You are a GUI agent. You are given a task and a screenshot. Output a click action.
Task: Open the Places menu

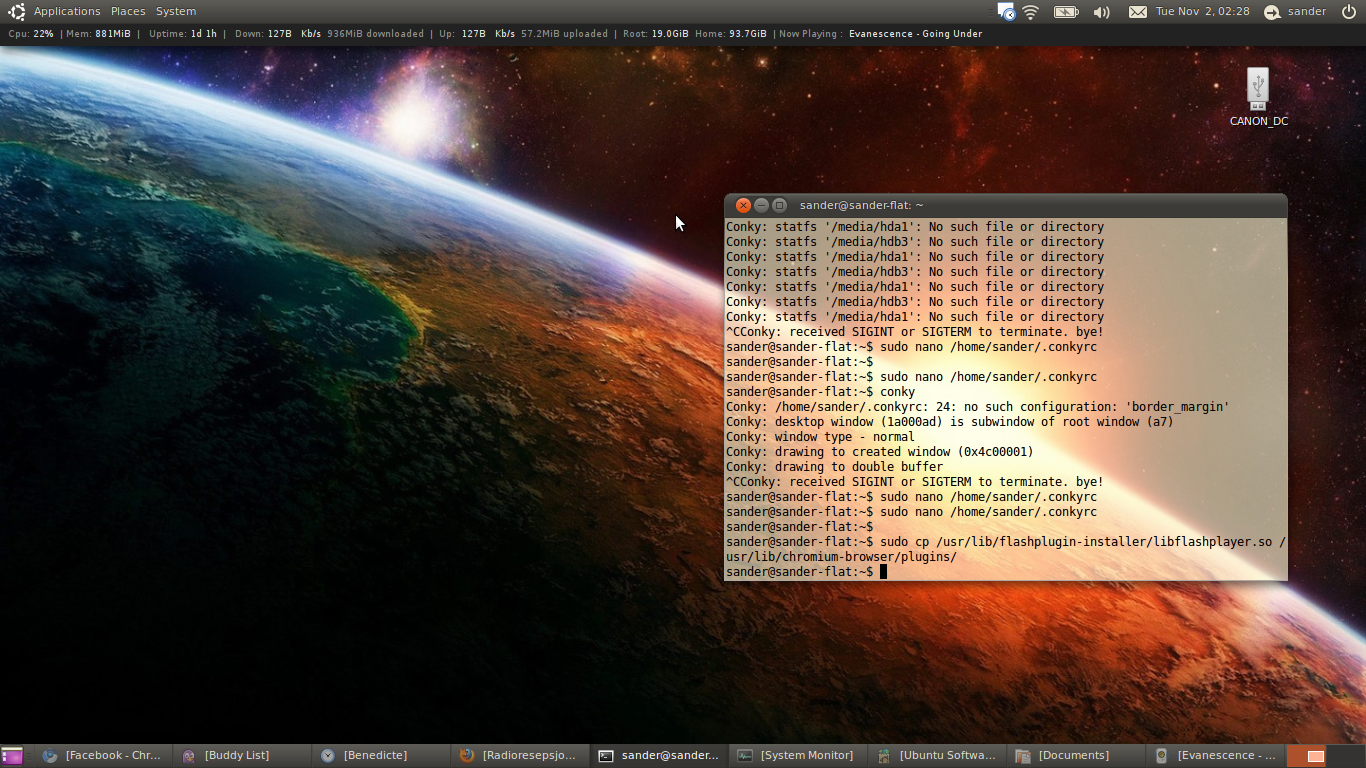[x=128, y=12]
